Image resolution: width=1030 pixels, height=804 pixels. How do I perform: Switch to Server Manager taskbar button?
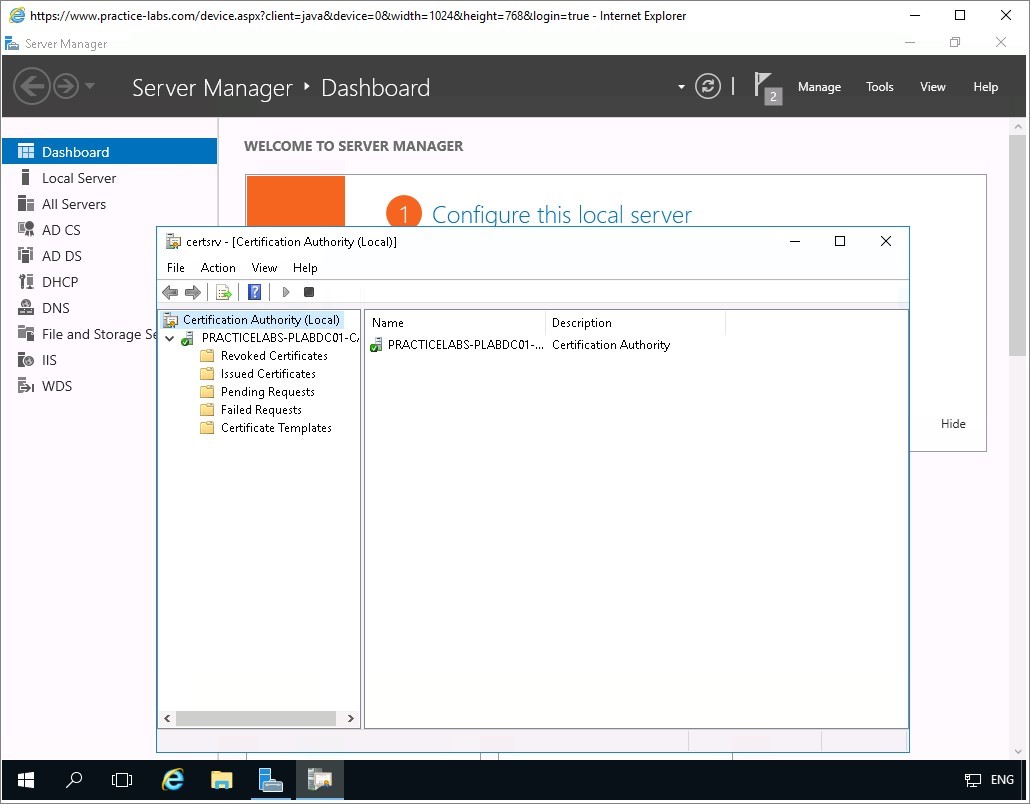tap(271, 780)
